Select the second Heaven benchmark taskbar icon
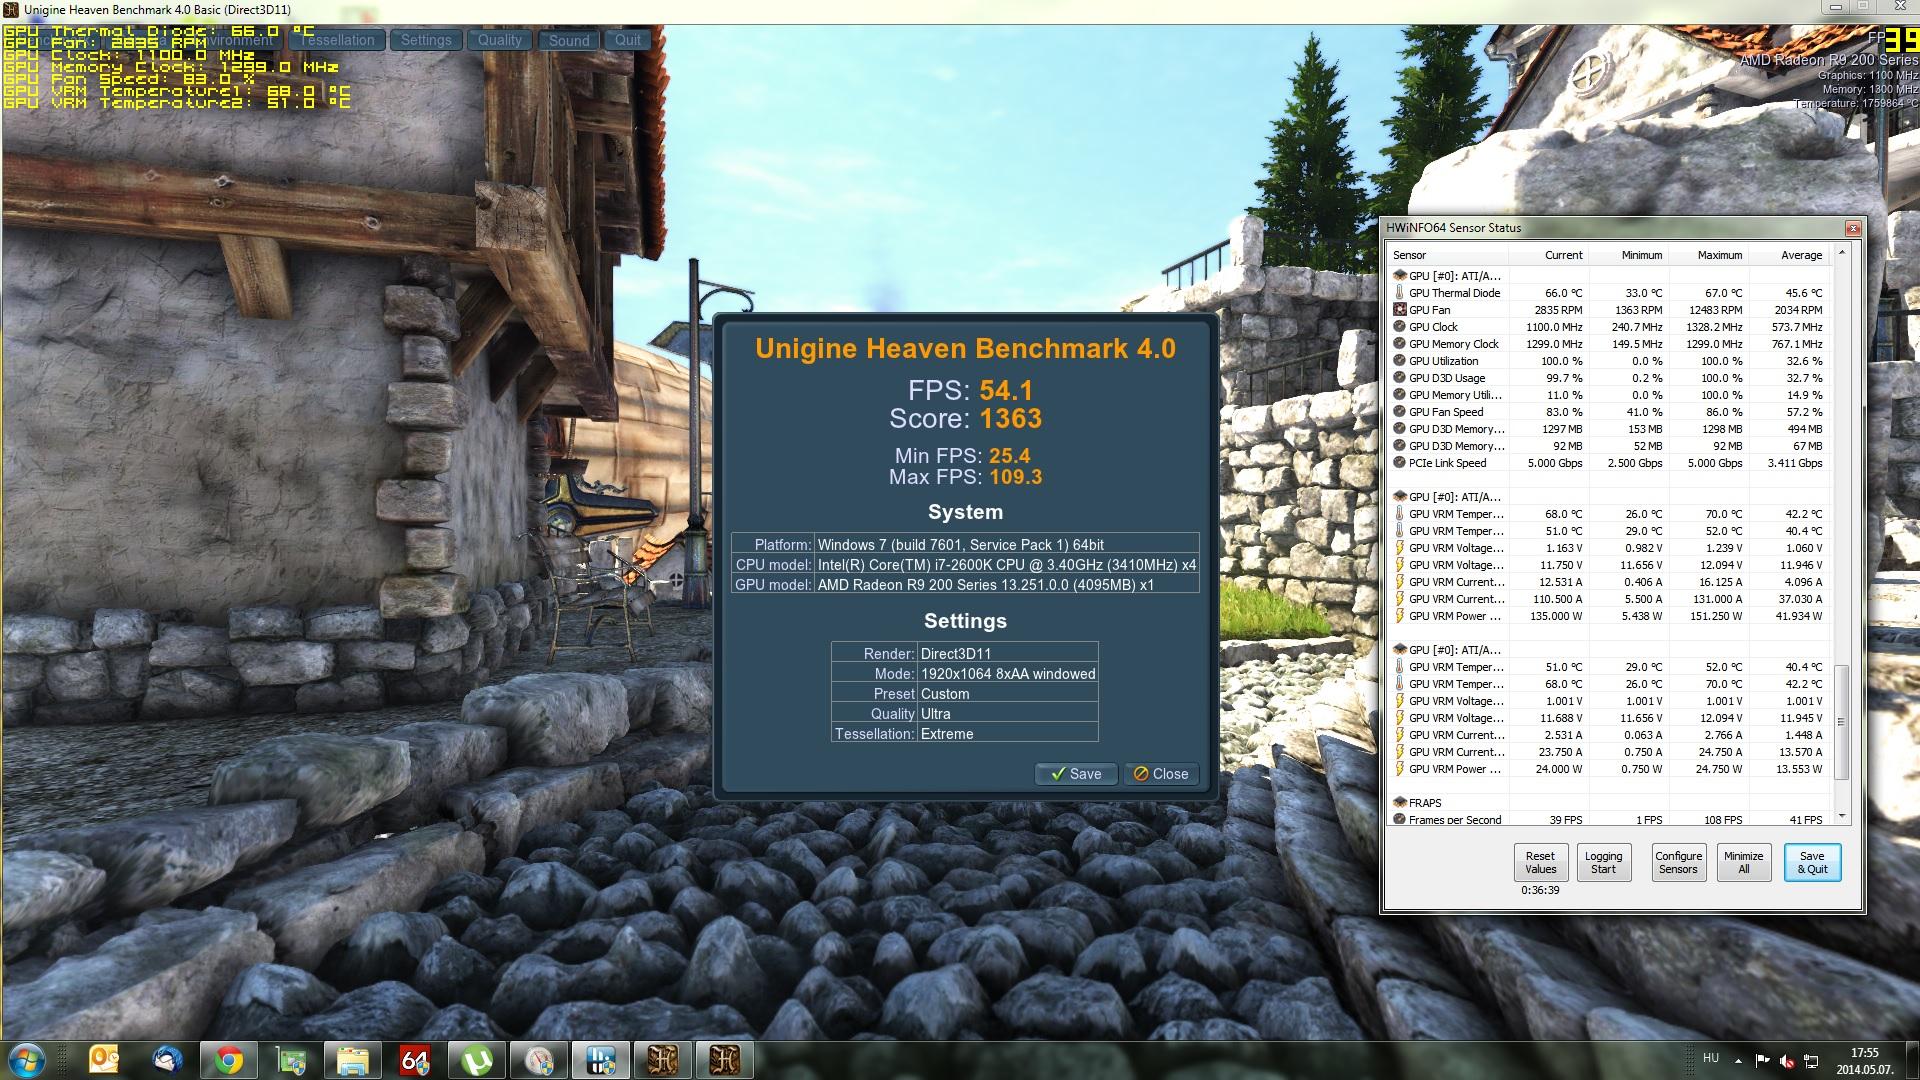Viewport: 1920px width, 1080px height. tap(725, 1060)
